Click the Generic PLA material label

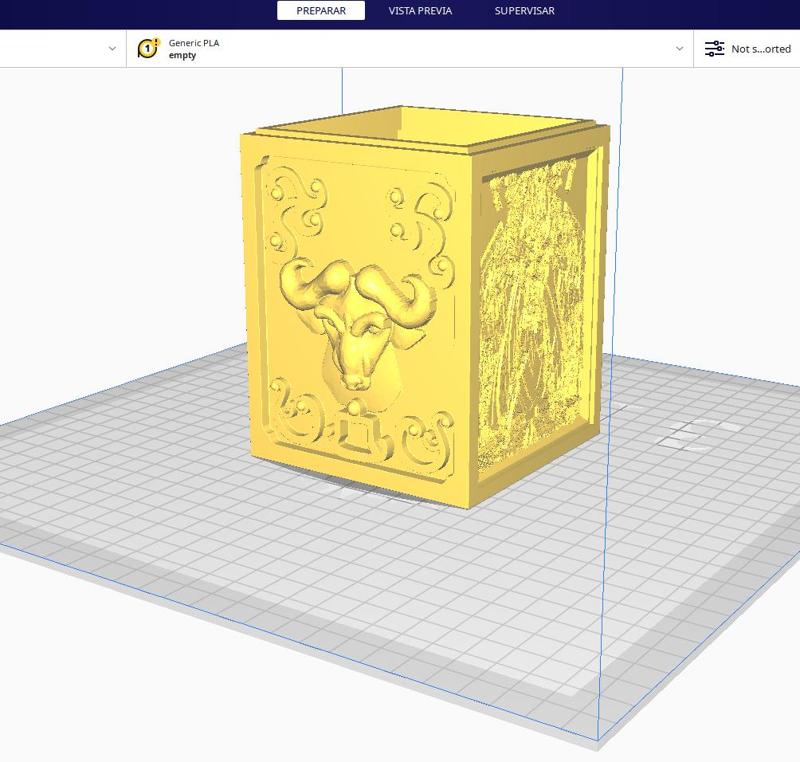[x=194, y=43]
